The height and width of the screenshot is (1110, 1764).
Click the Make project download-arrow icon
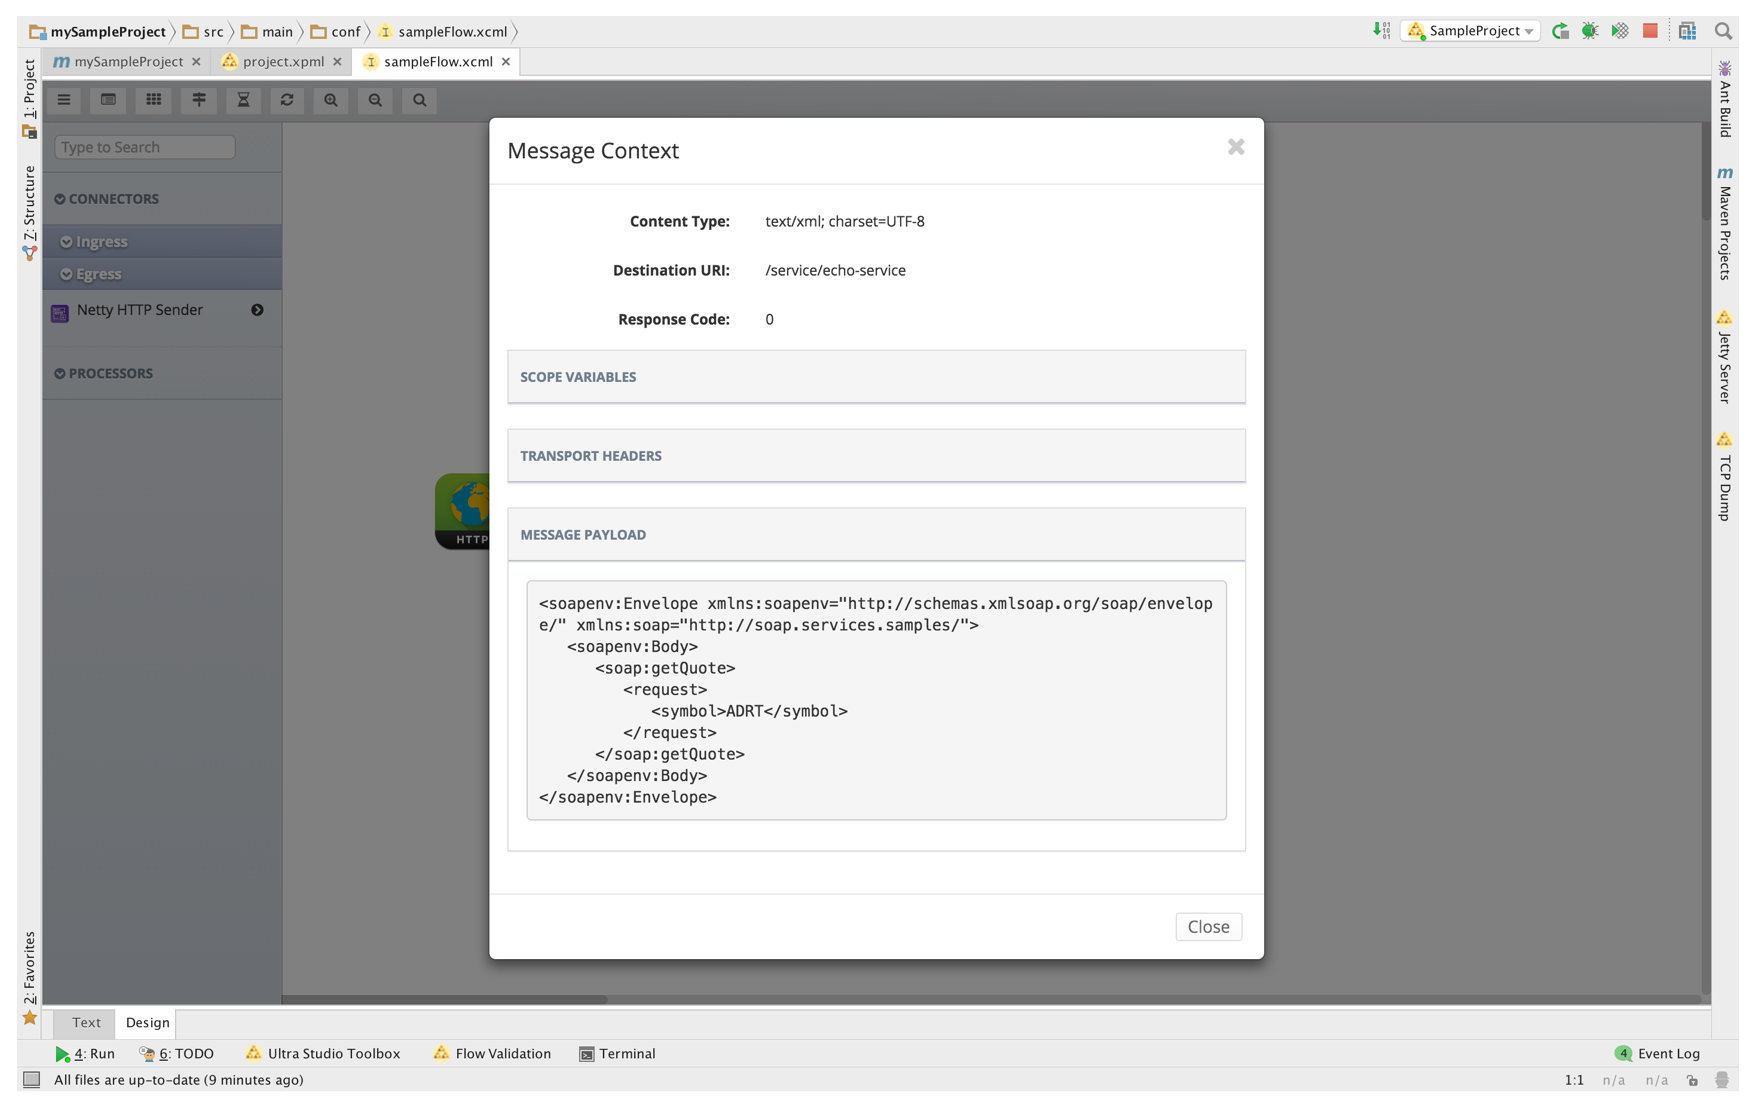[x=1381, y=31]
